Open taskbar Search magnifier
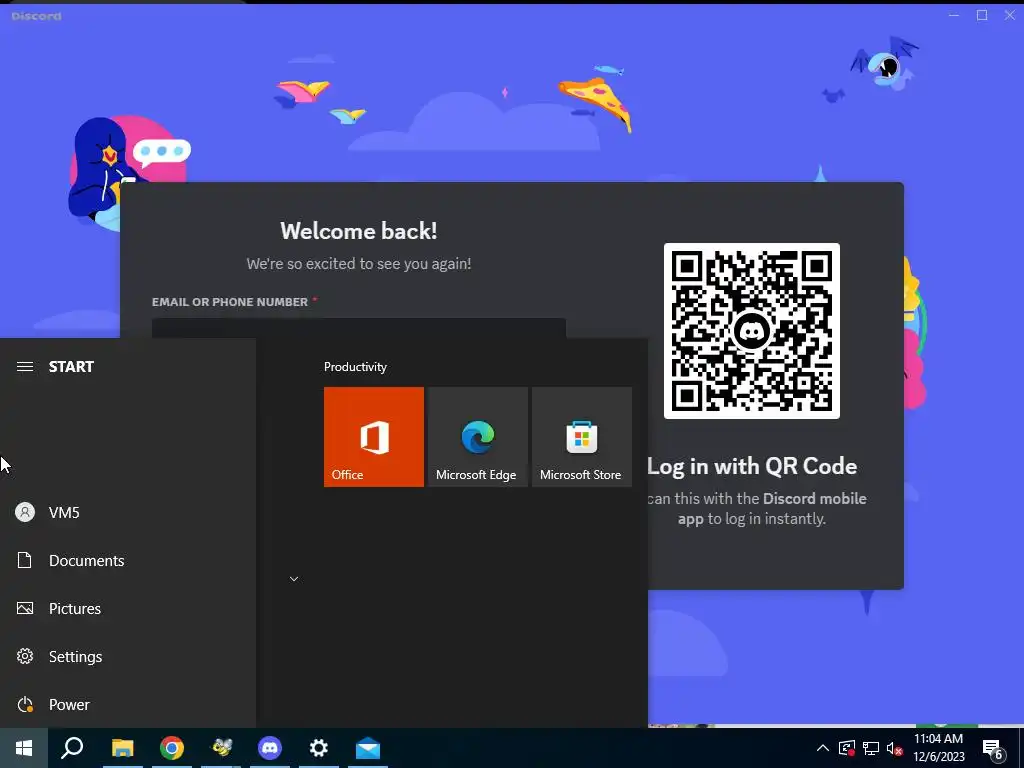The width and height of the screenshot is (1024, 768). pyautogui.click(x=72, y=748)
